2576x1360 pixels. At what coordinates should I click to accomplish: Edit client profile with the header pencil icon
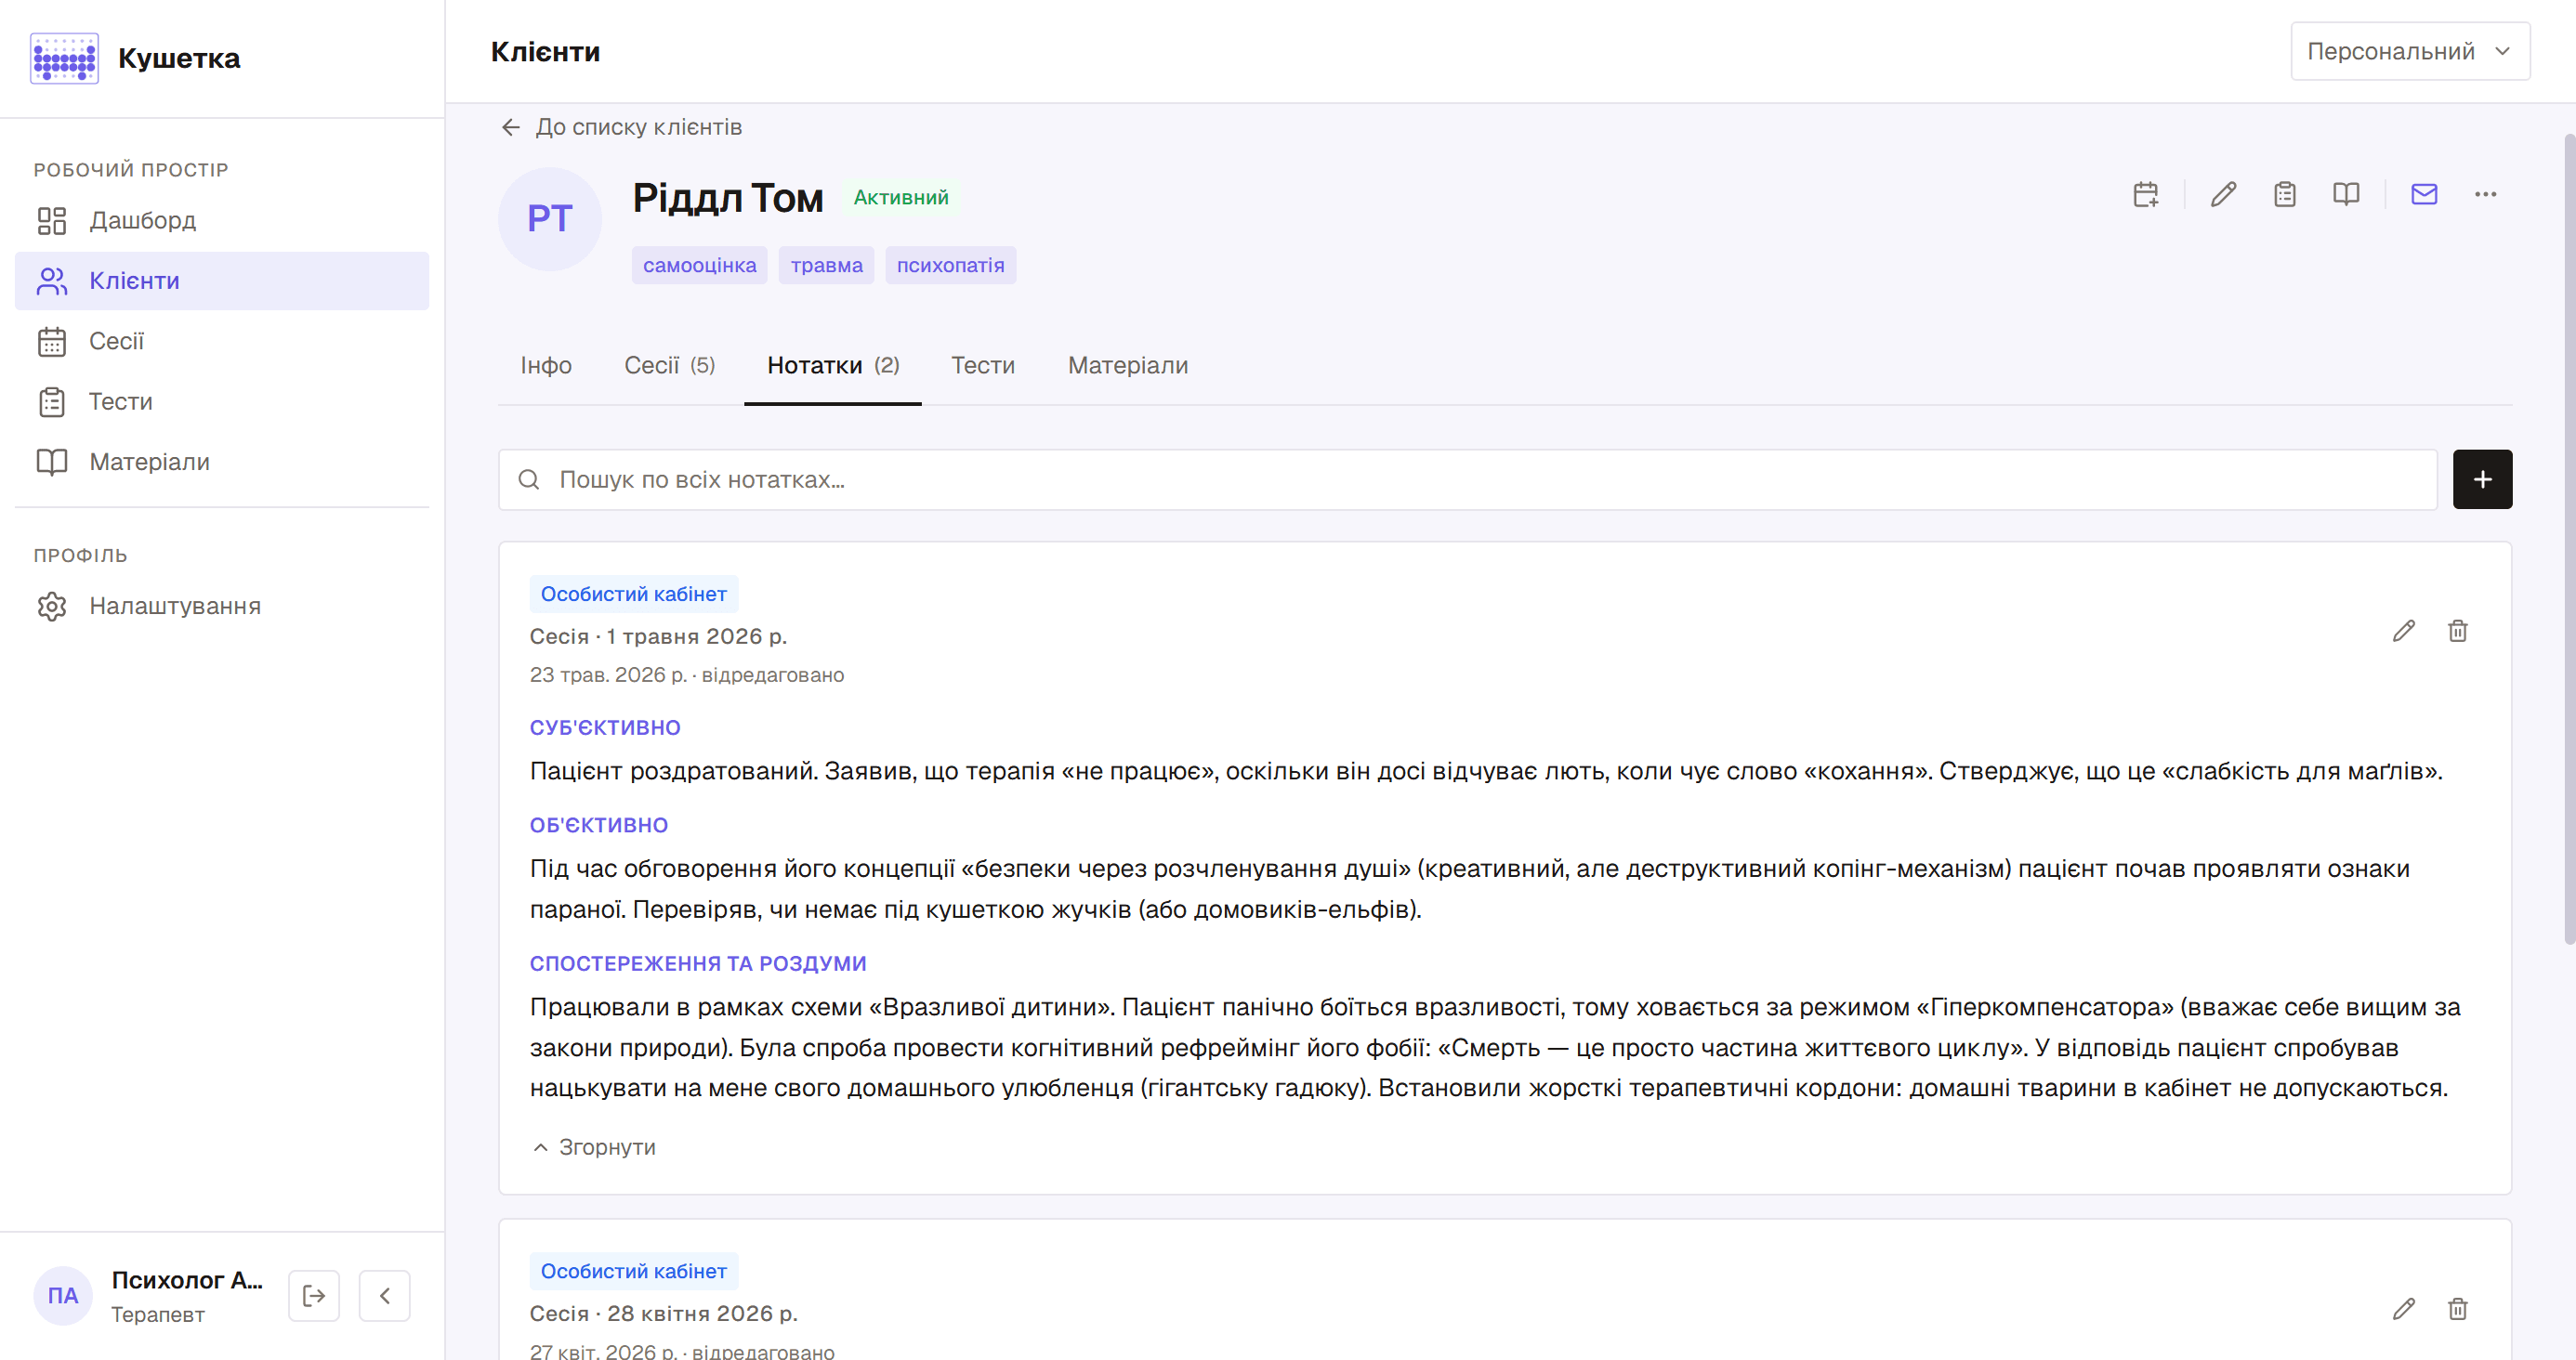pos(2224,194)
